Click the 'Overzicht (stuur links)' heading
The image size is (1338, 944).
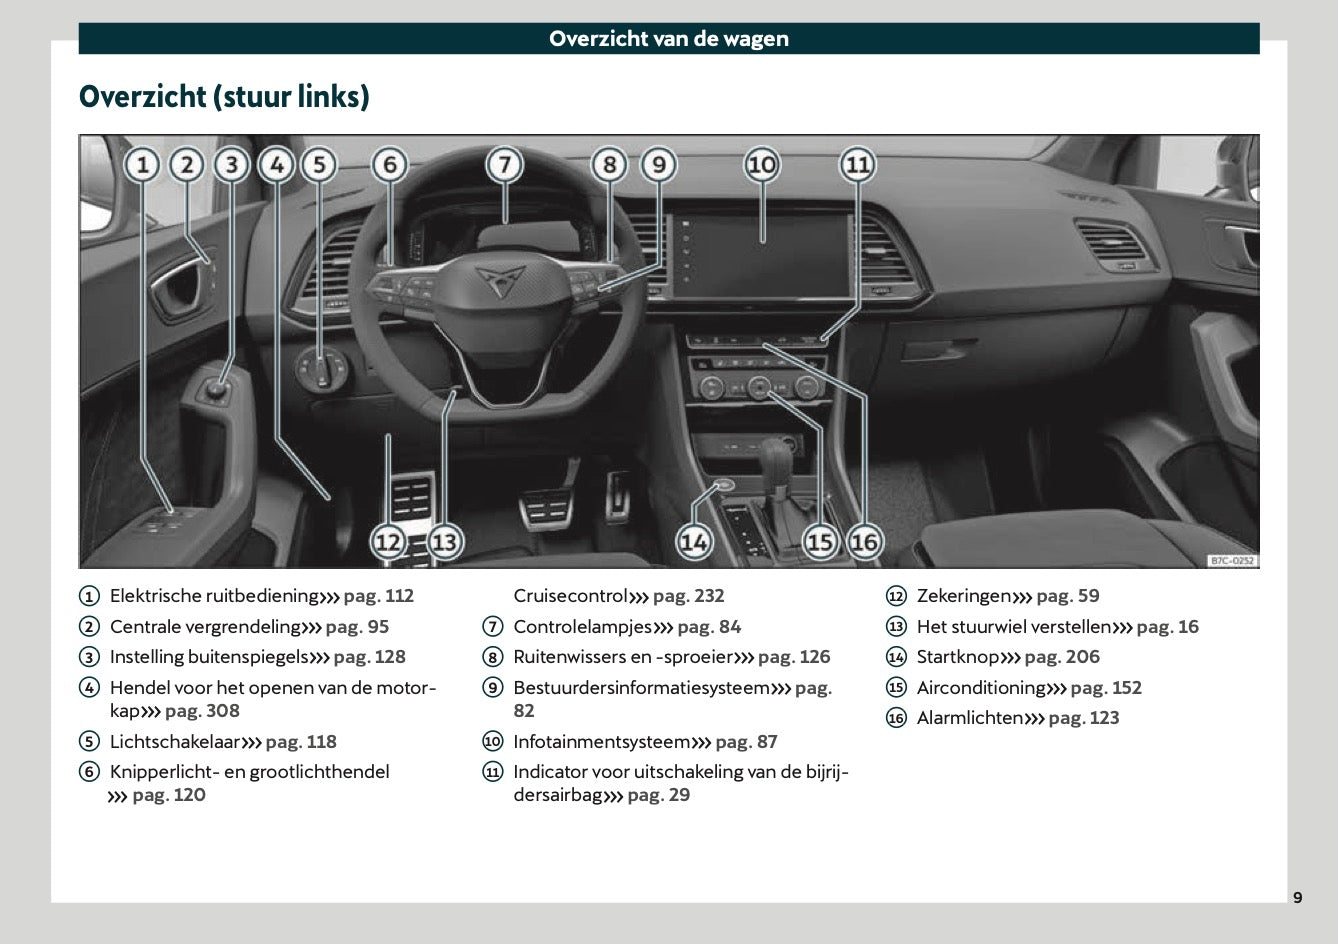224,97
